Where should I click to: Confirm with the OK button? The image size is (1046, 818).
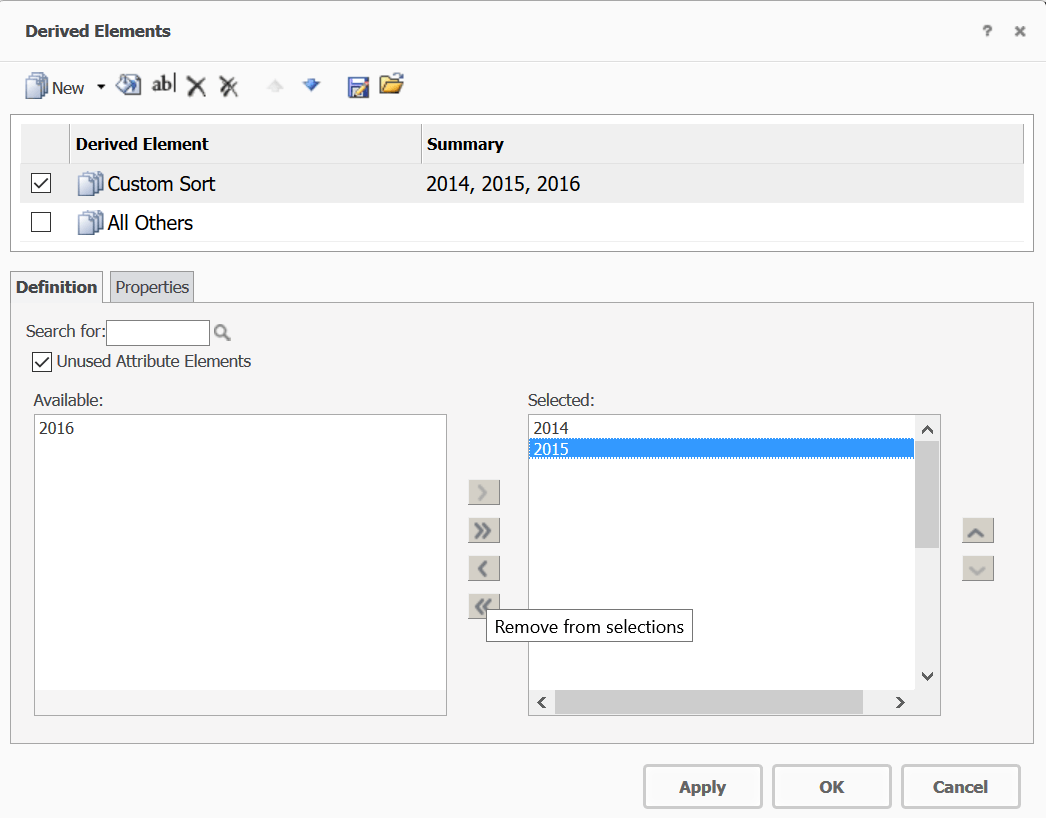(x=832, y=787)
